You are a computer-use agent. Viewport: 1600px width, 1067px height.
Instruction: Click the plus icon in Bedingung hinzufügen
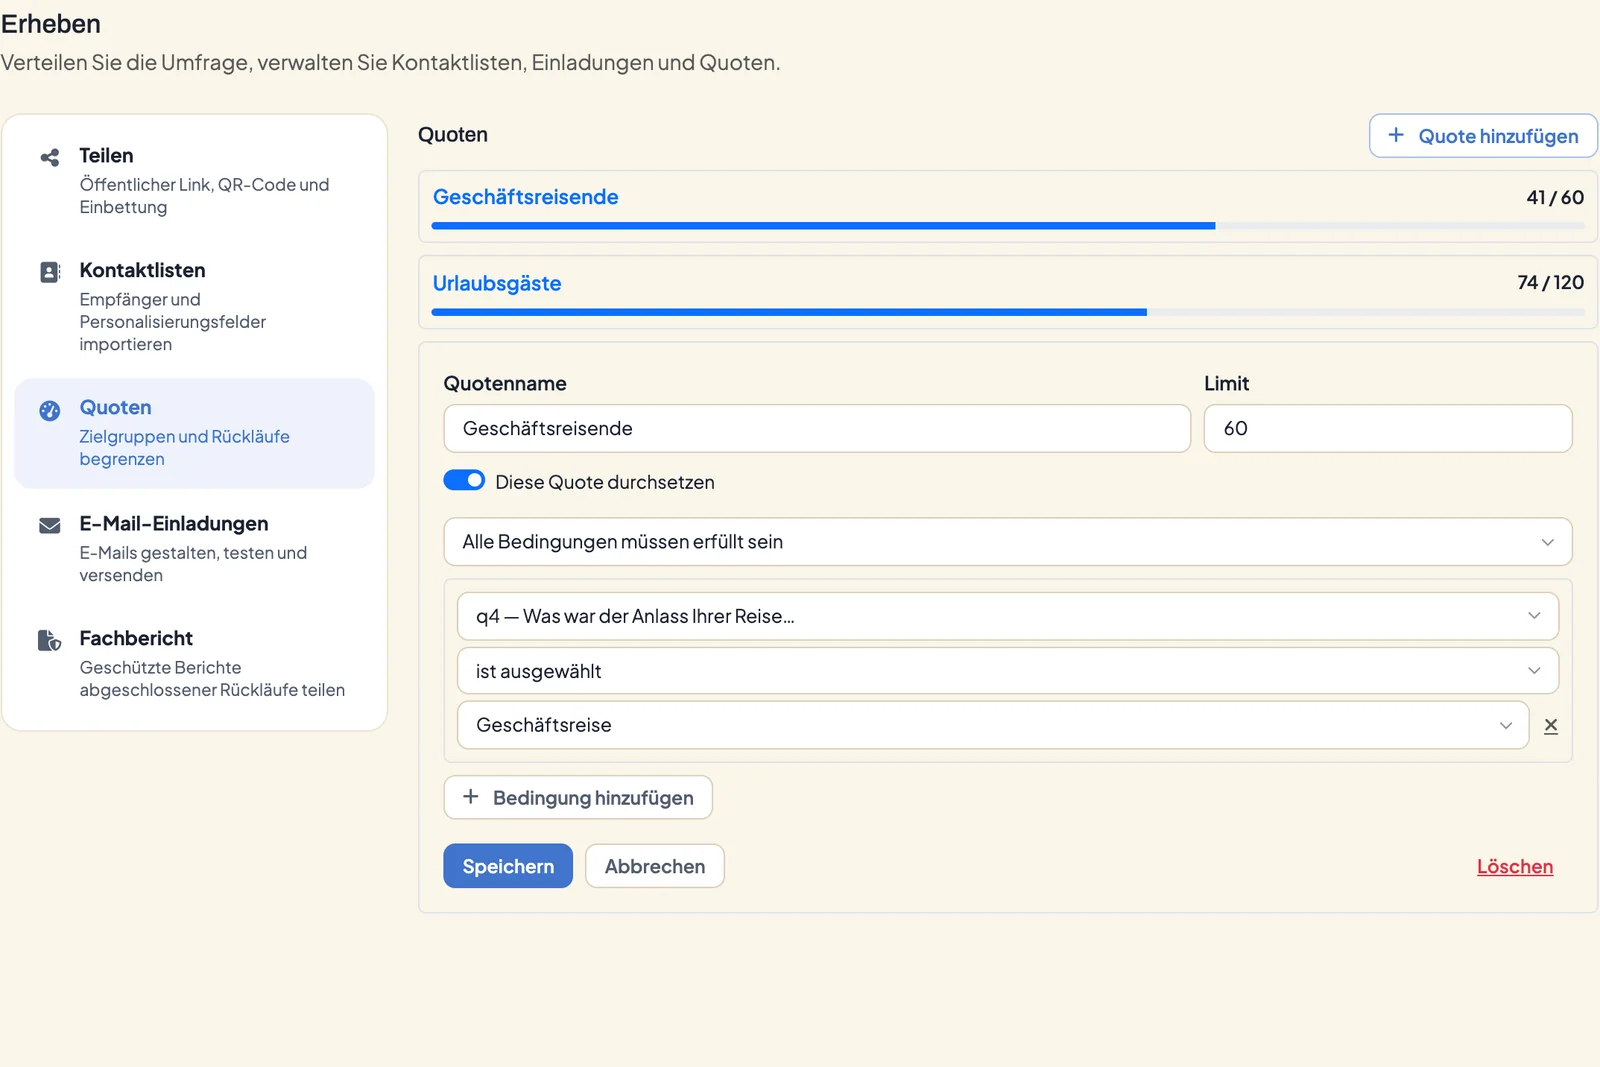point(471,797)
